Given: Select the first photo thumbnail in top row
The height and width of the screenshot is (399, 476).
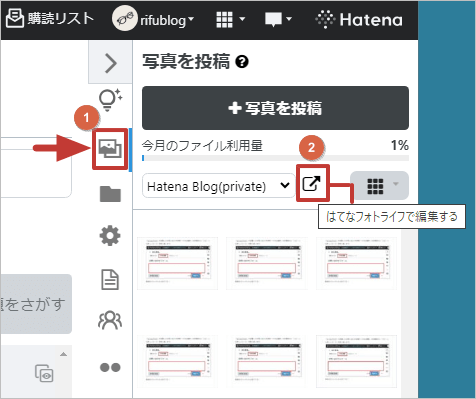Looking at the screenshot, I should pyautogui.click(x=177, y=263).
